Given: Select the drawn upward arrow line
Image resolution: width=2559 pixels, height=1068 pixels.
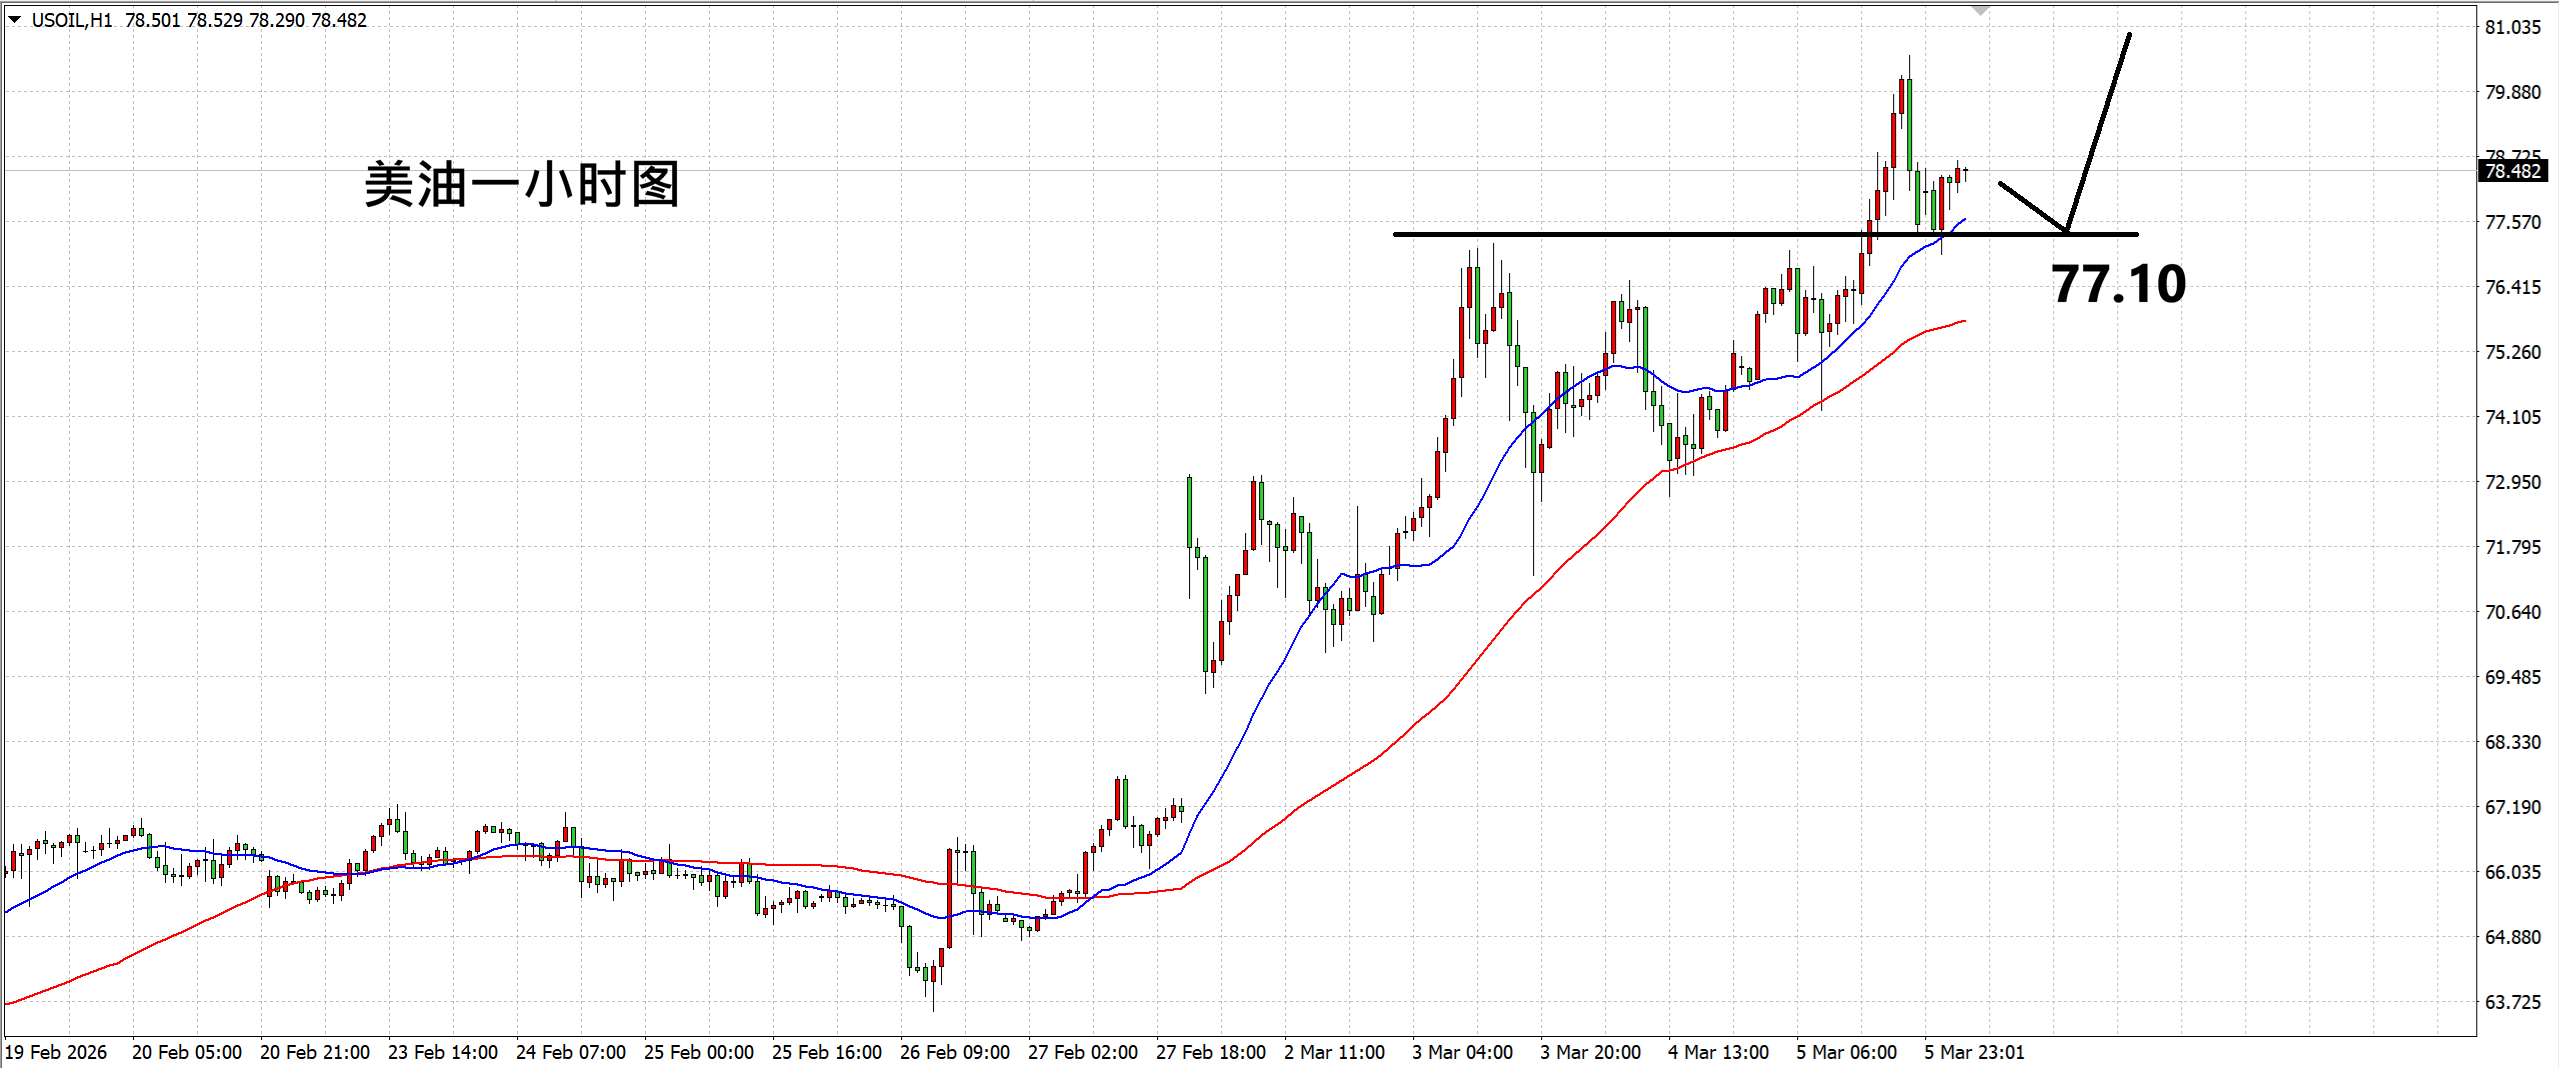Looking at the screenshot, I should pos(2100,130).
